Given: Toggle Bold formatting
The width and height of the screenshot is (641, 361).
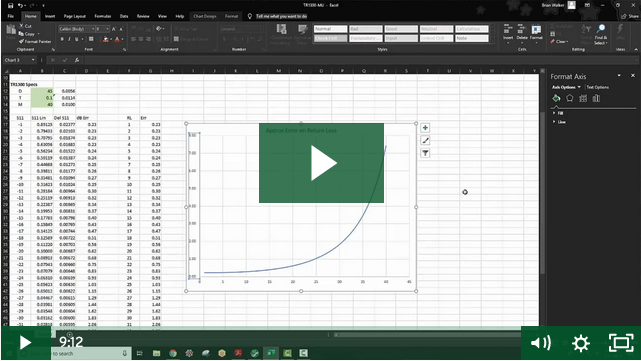Looking at the screenshot, I should coord(62,39).
